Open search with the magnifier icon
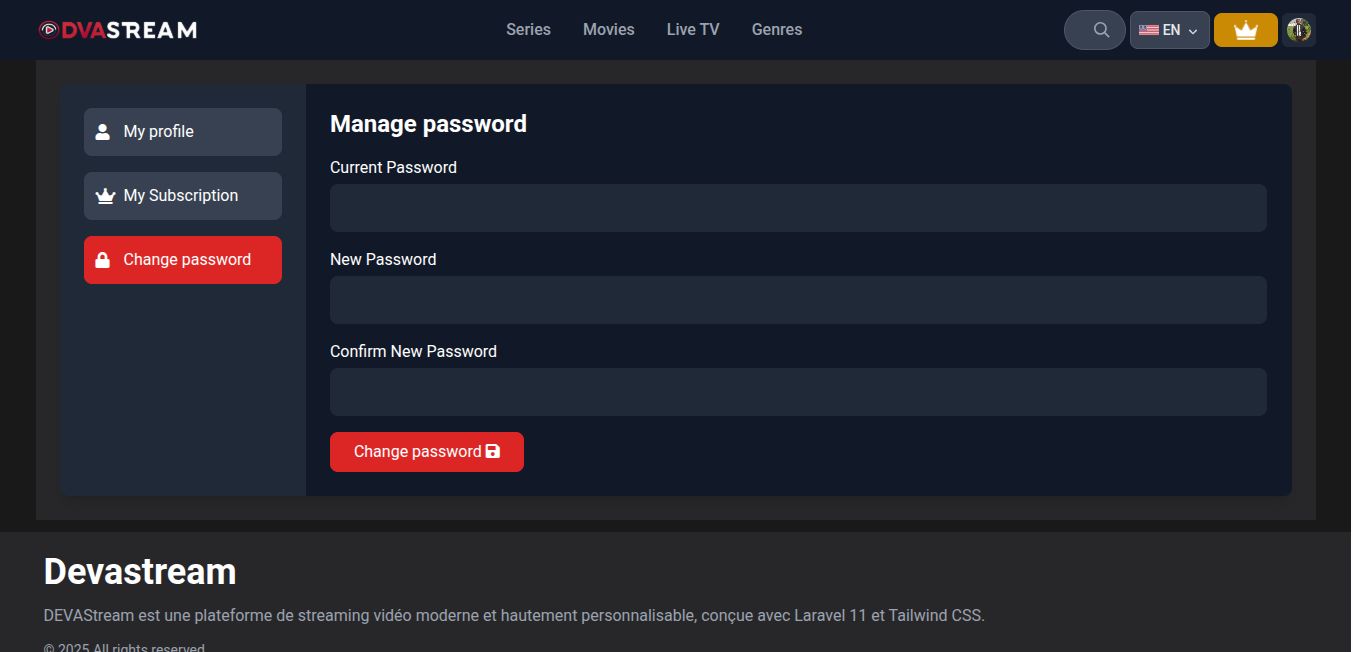 1101,30
